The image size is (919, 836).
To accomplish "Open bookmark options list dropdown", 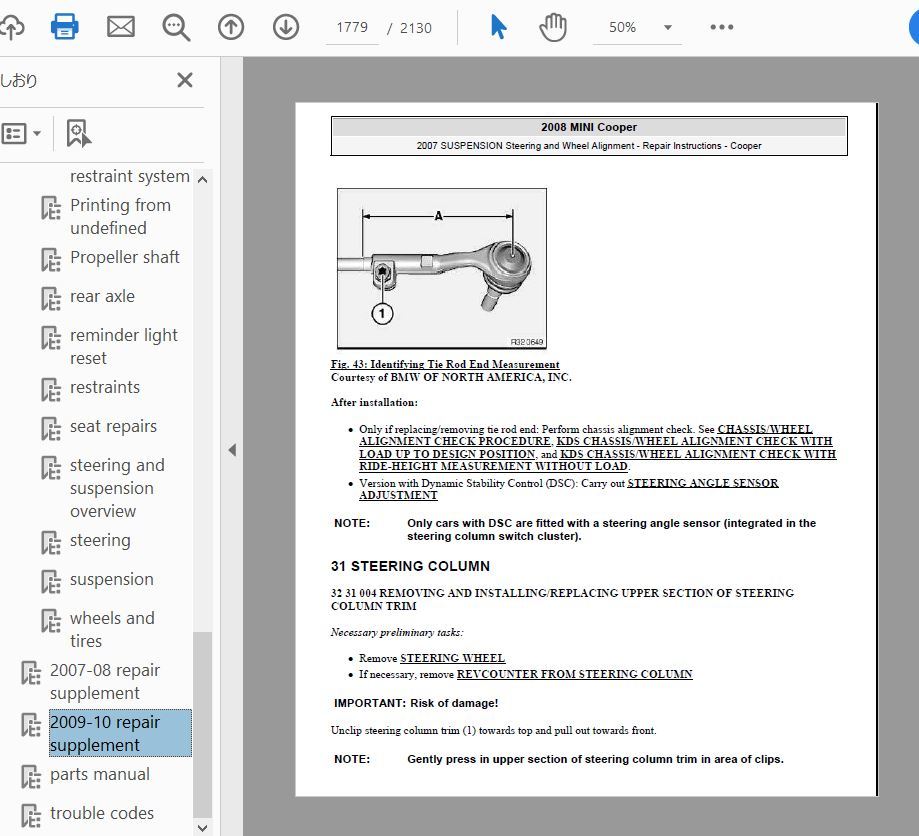I will [x=22, y=134].
